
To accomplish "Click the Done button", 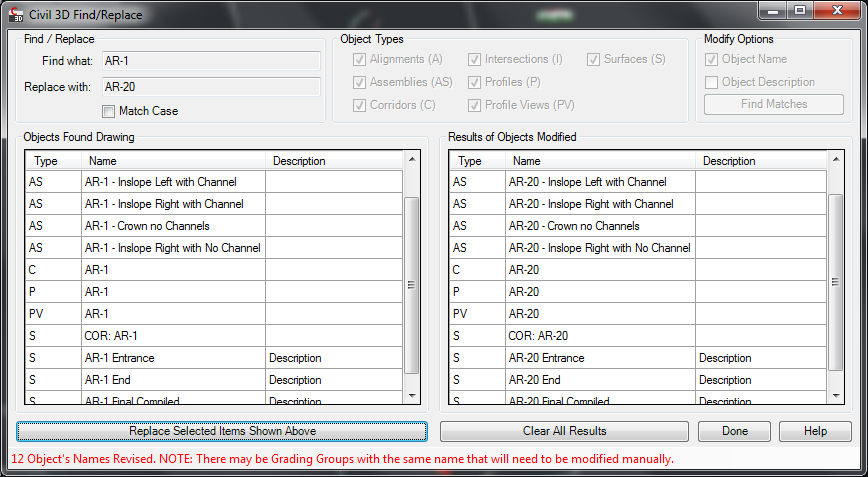I will (x=735, y=431).
